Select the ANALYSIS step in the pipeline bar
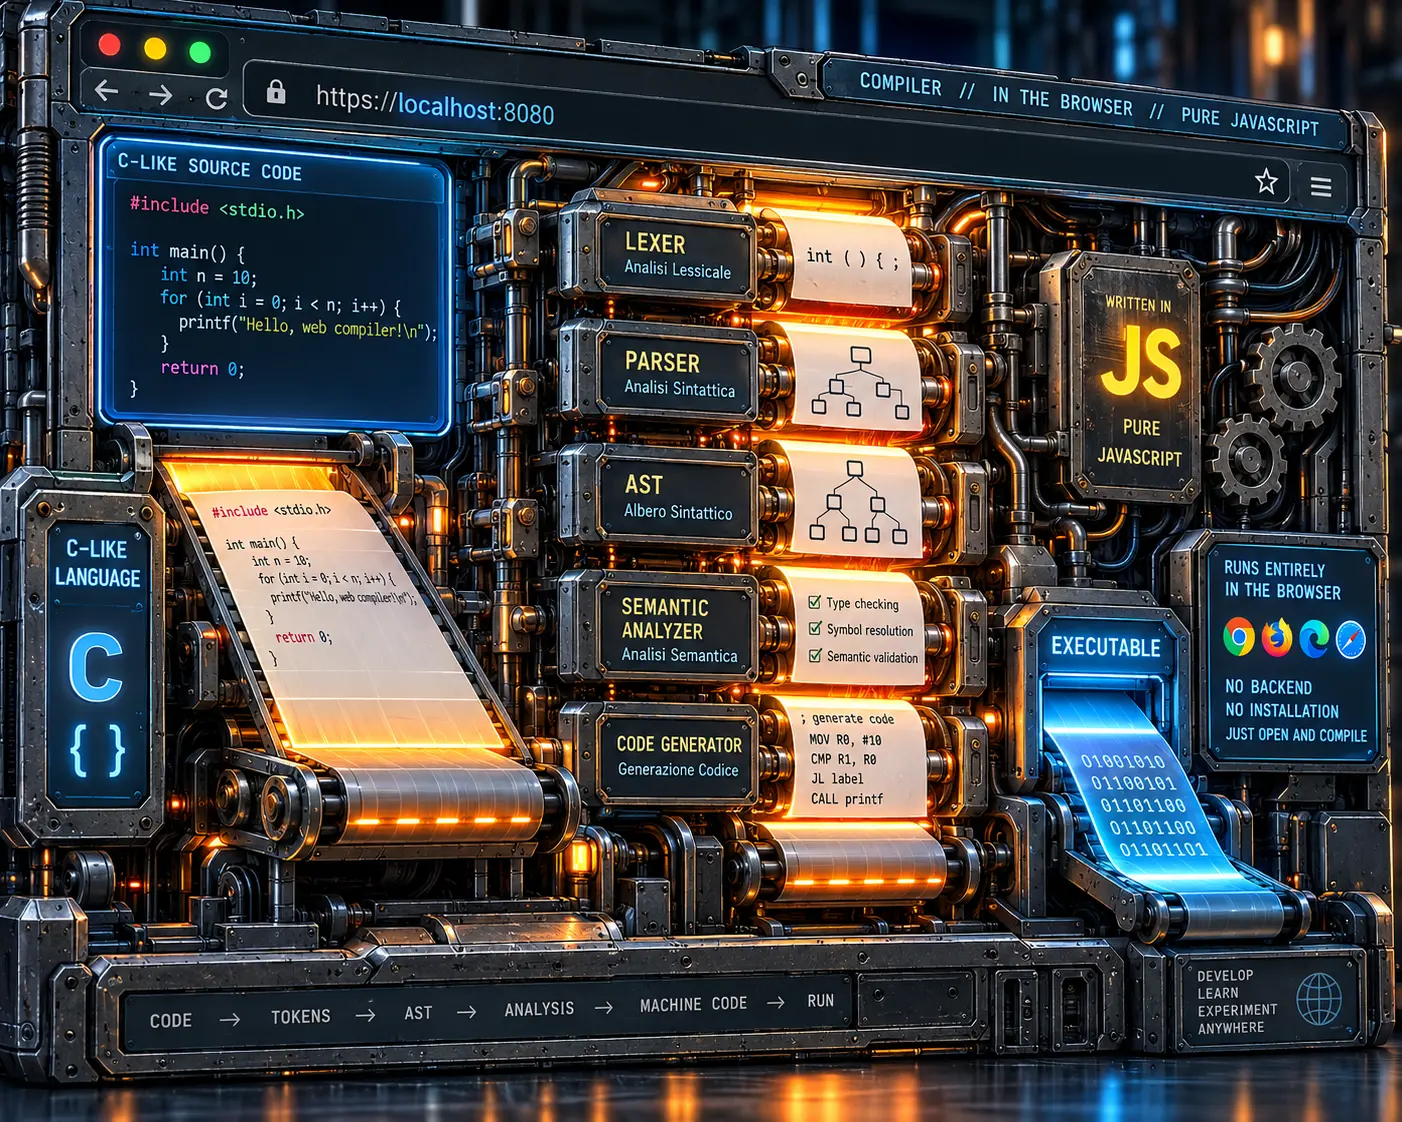Viewport: 1402px width, 1122px height. [x=539, y=1009]
